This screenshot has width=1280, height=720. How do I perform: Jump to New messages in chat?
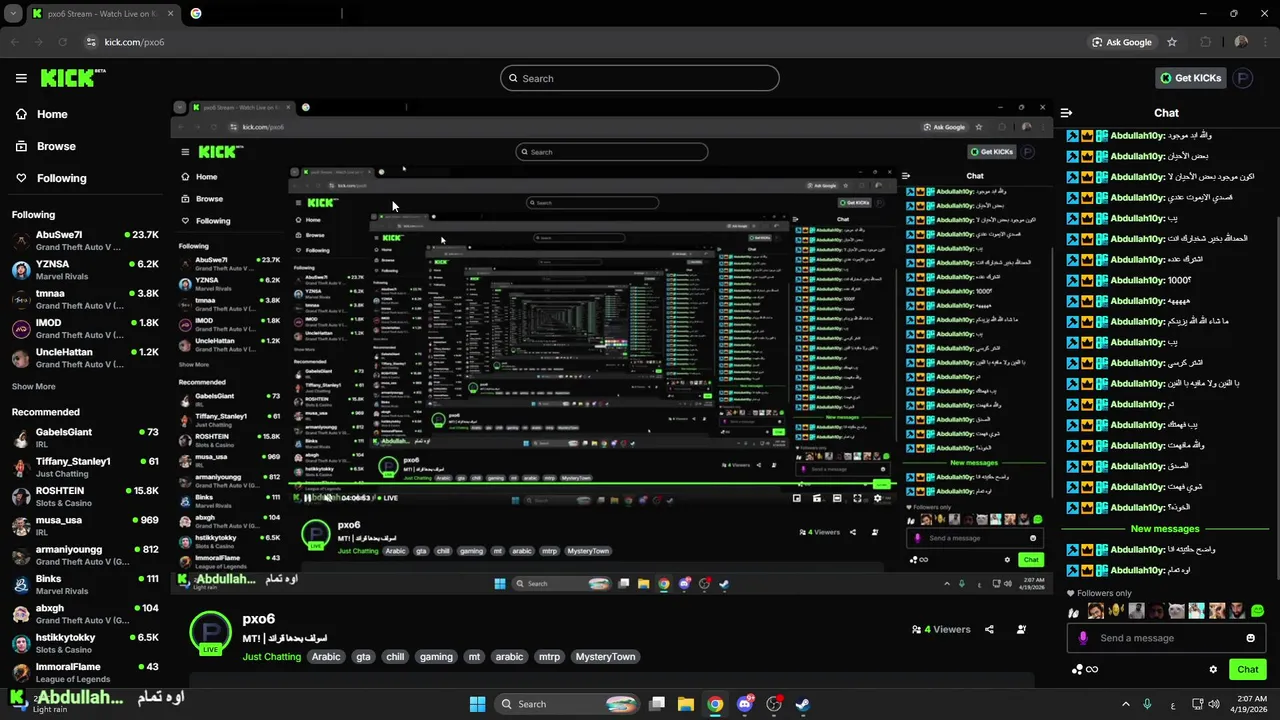click(1165, 528)
